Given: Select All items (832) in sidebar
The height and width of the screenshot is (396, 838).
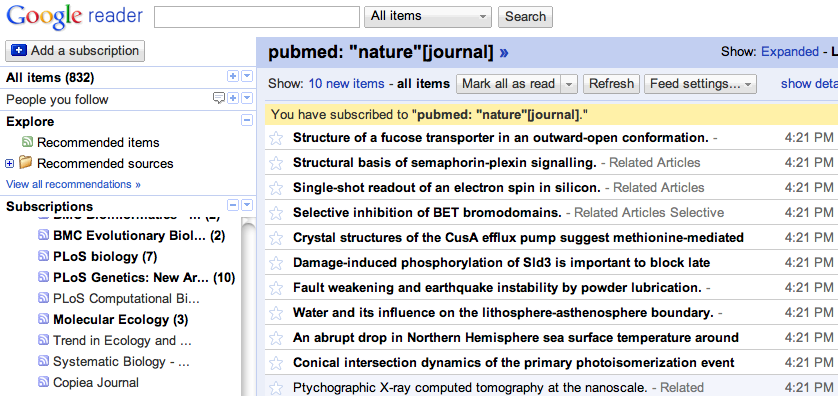Looking at the screenshot, I should 50,78.
